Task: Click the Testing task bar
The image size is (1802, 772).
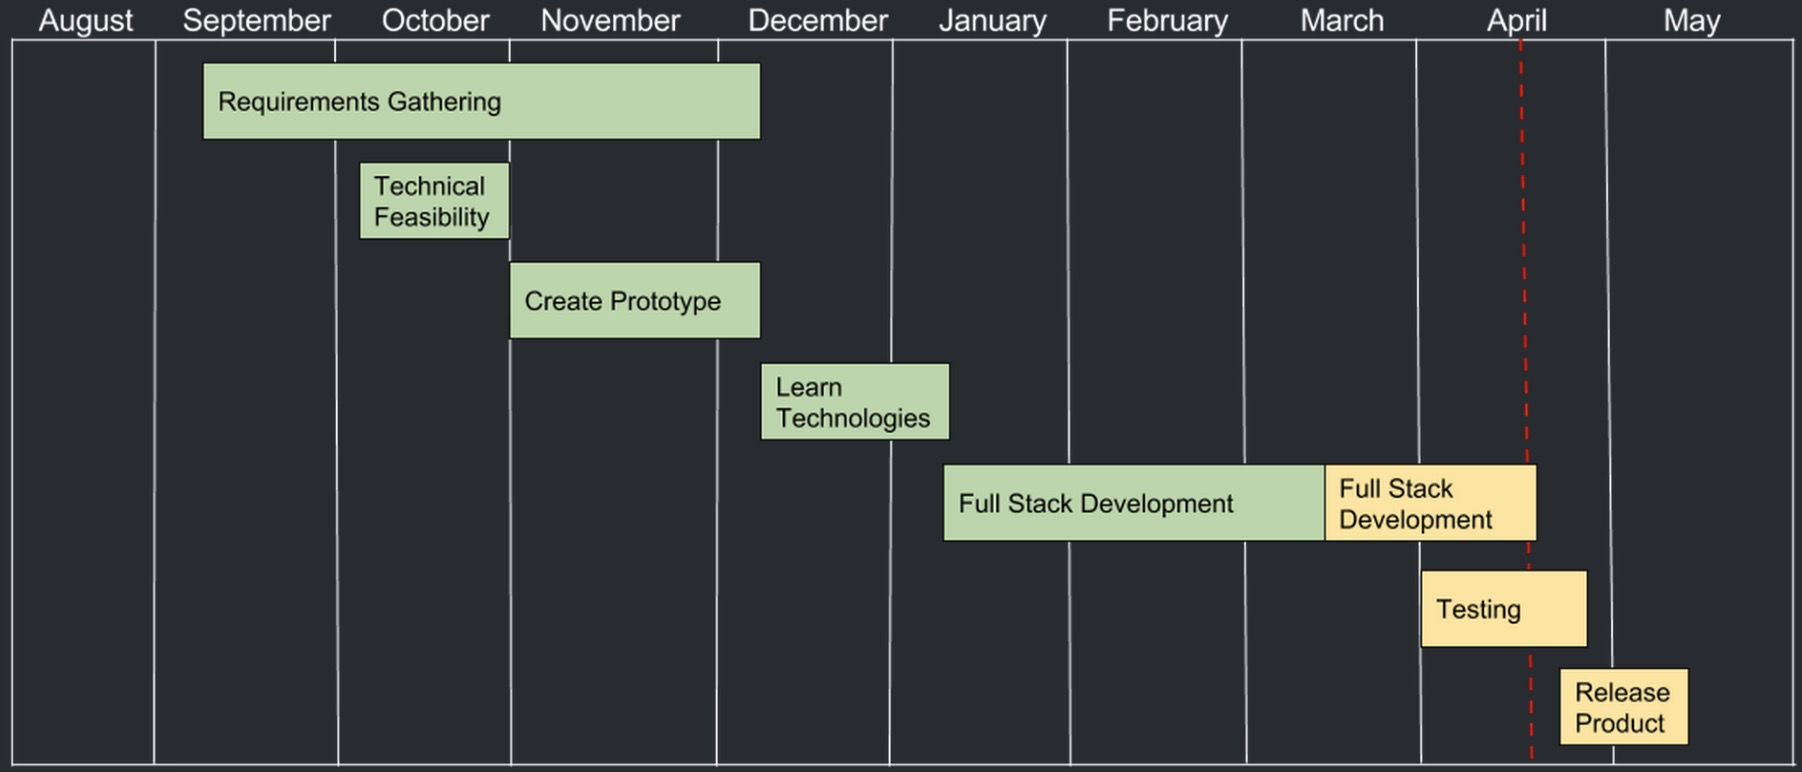Action: pyautogui.click(x=1504, y=609)
